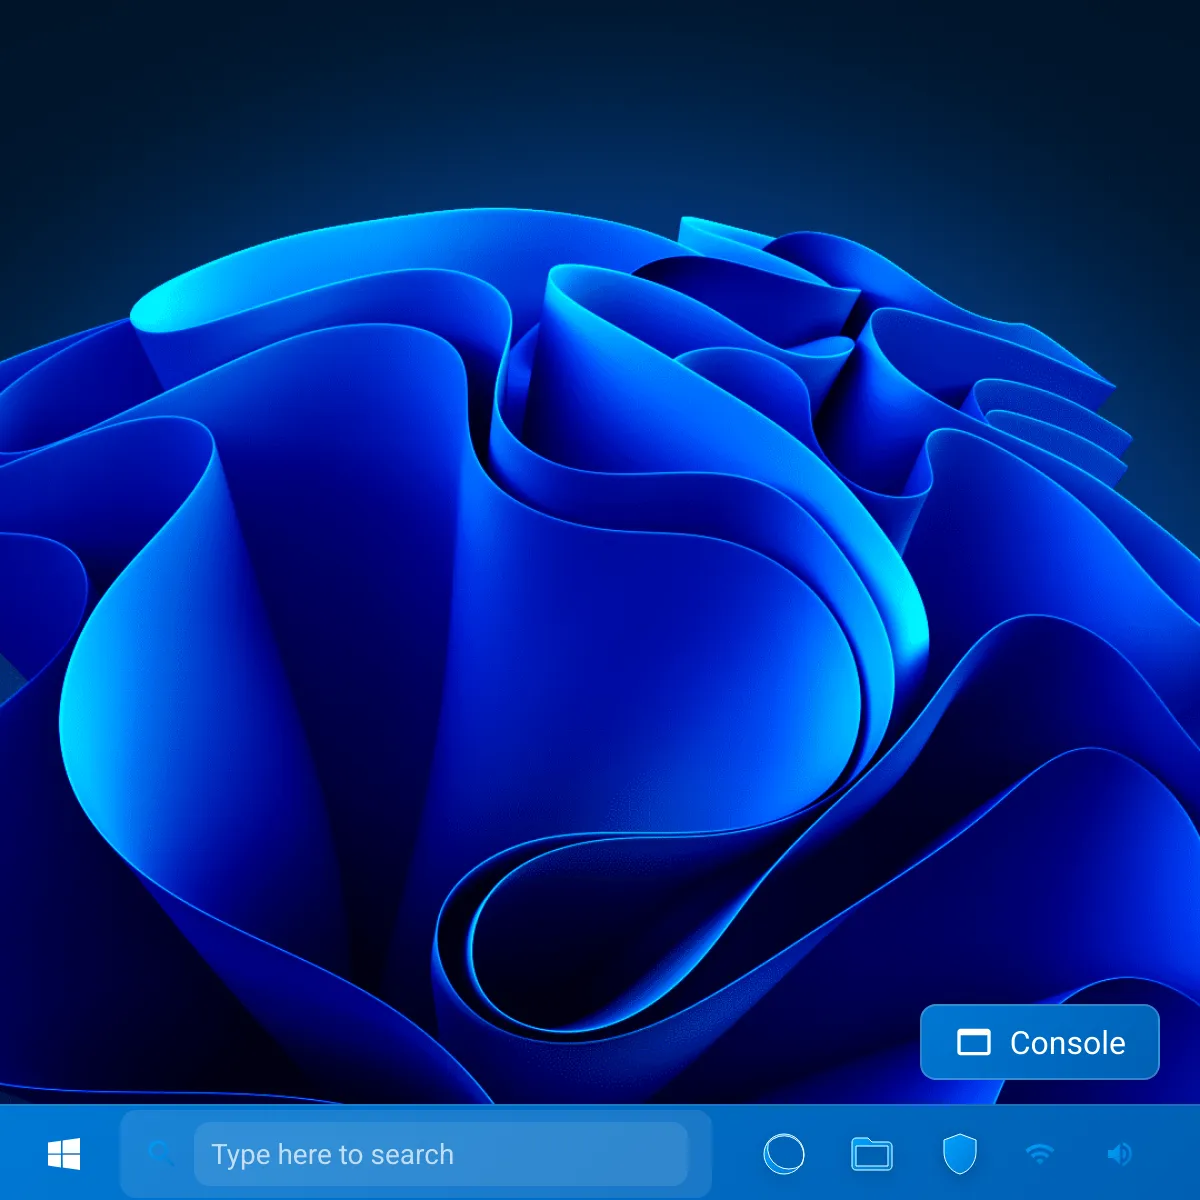Focus the 'Type here to search' field
This screenshot has height=1200, width=1200.
pos(441,1154)
